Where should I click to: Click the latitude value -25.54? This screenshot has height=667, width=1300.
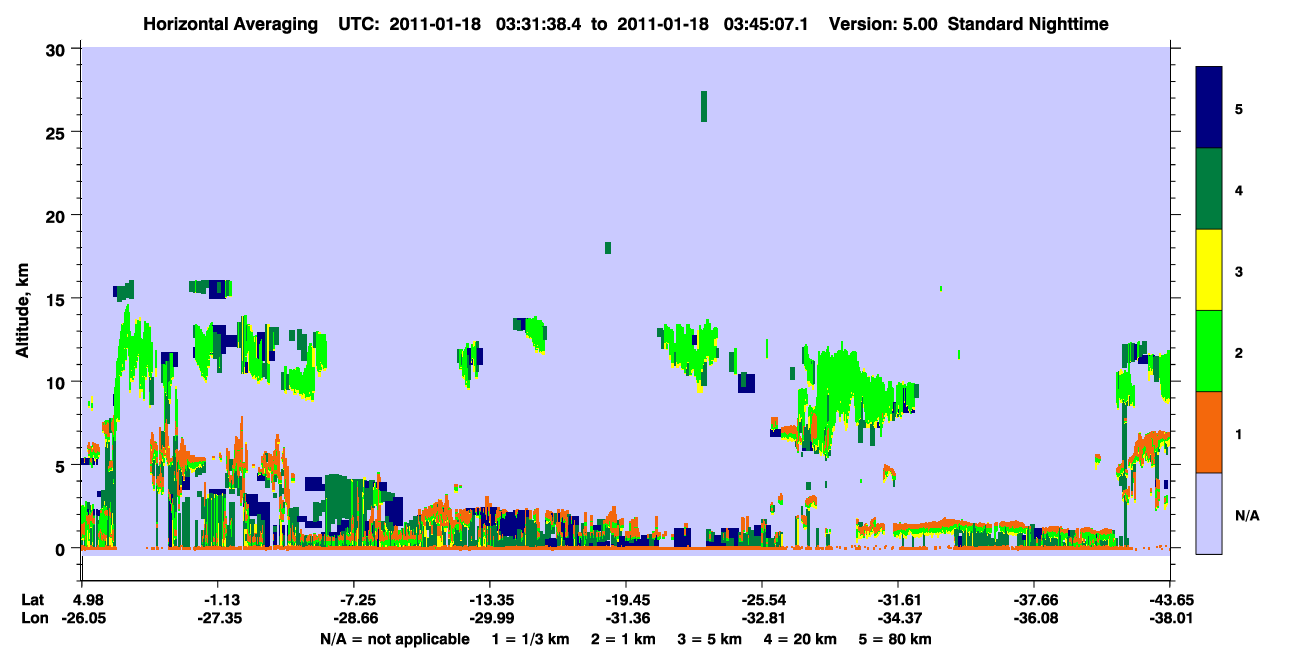761,600
